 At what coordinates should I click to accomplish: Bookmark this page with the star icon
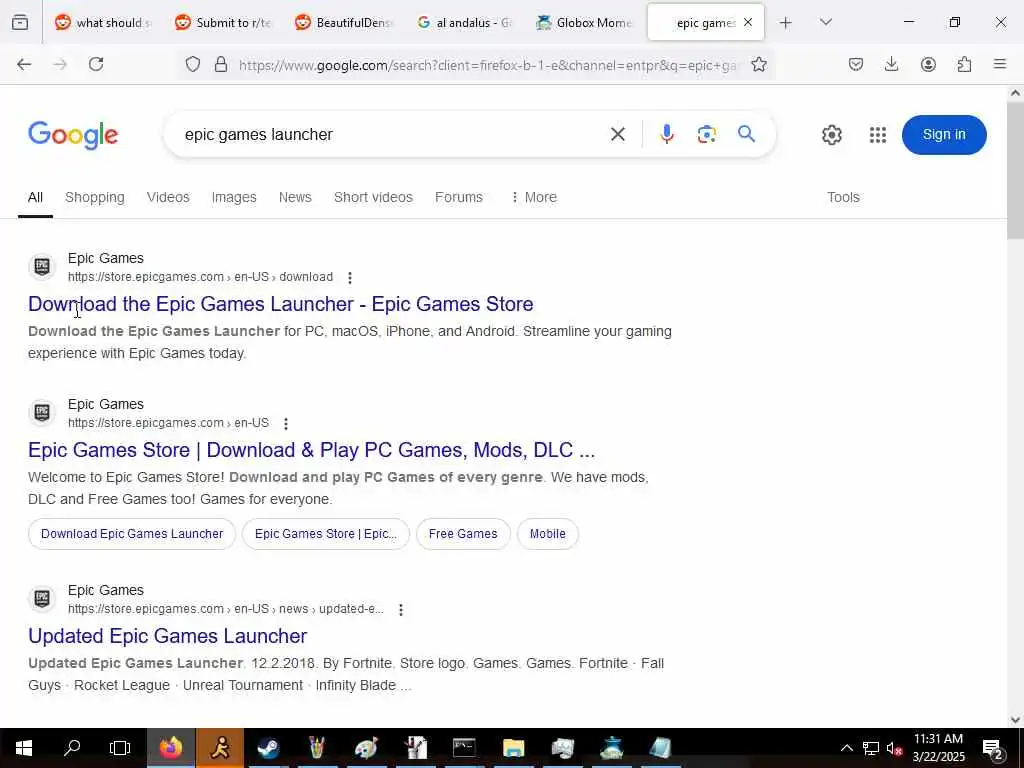coord(758,64)
